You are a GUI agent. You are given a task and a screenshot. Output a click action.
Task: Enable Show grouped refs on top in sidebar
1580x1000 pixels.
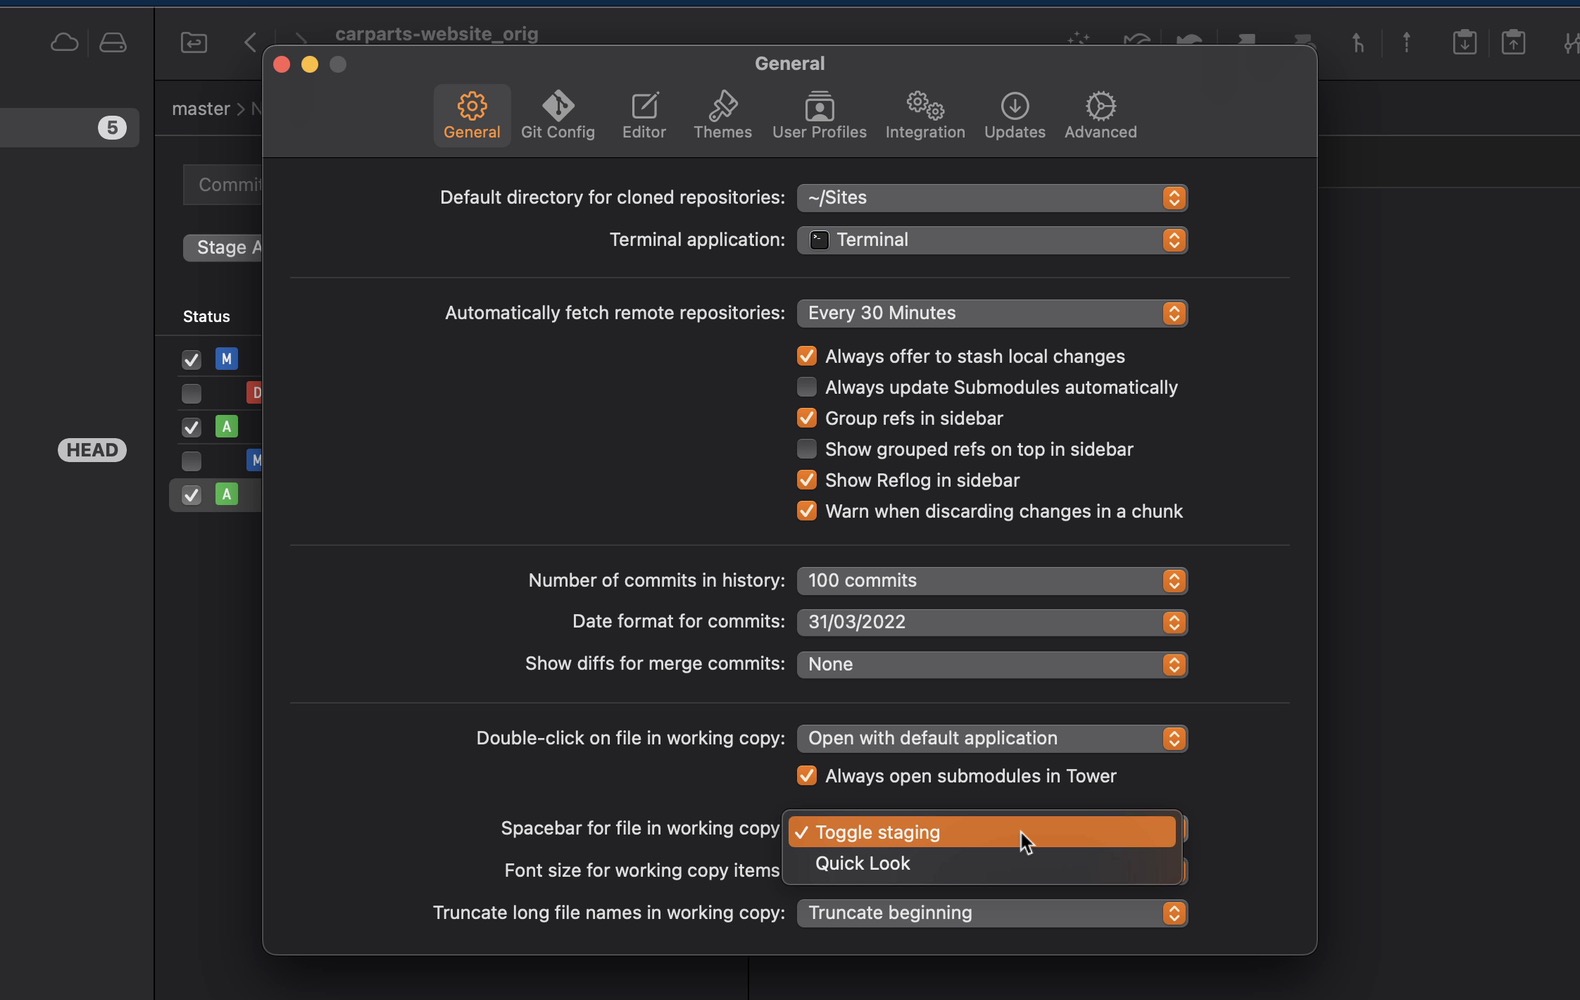pos(807,449)
